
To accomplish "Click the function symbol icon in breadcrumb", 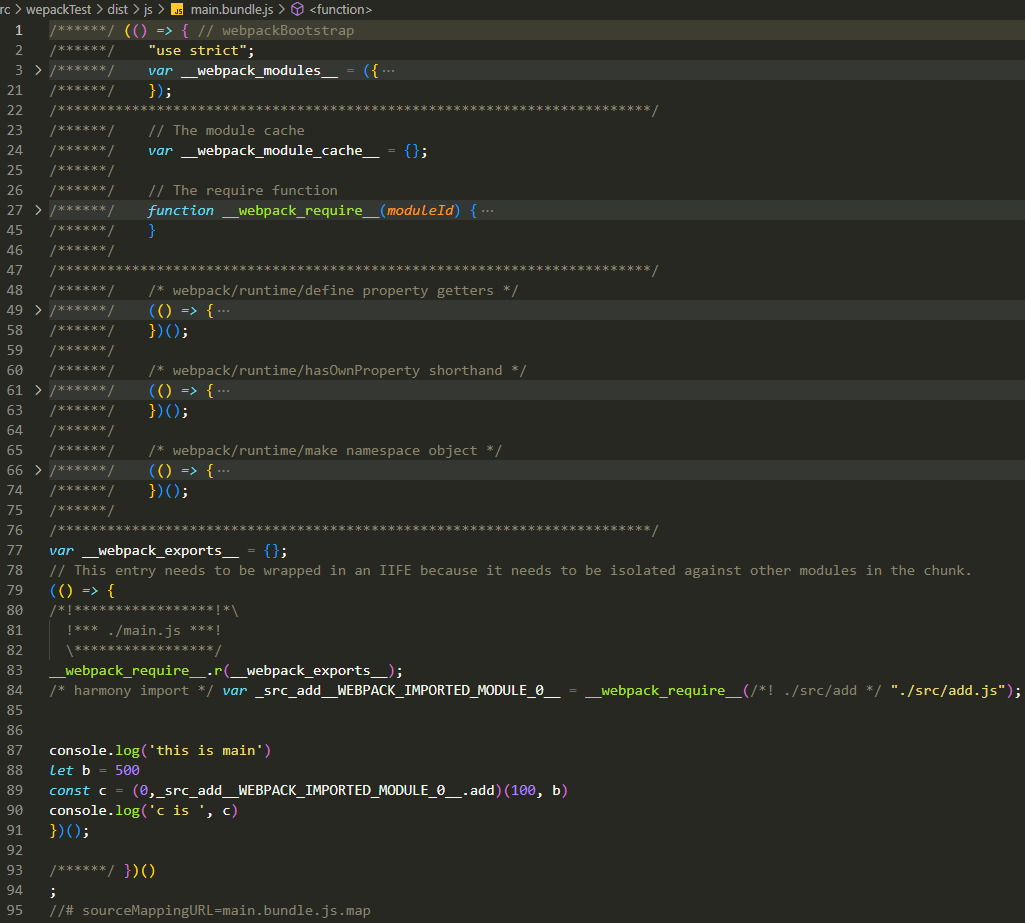I will pyautogui.click(x=297, y=9).
